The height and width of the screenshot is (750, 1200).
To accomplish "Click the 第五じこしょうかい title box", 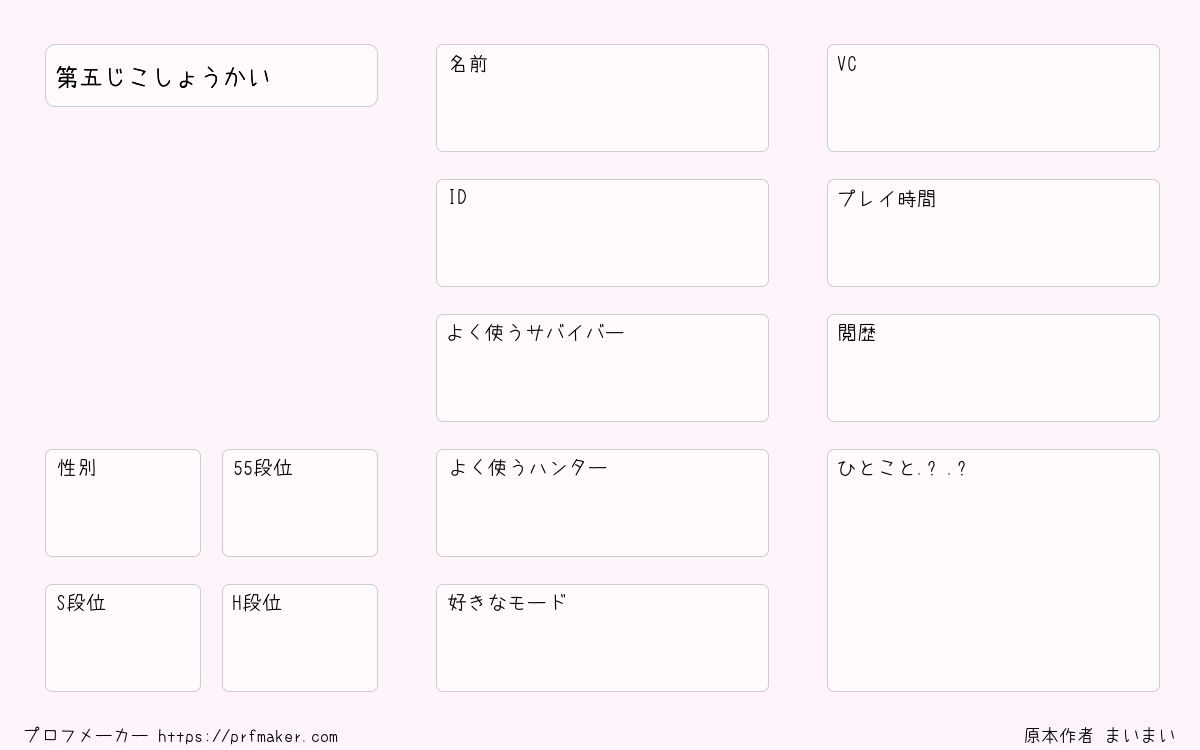I will tap(211, 75).
